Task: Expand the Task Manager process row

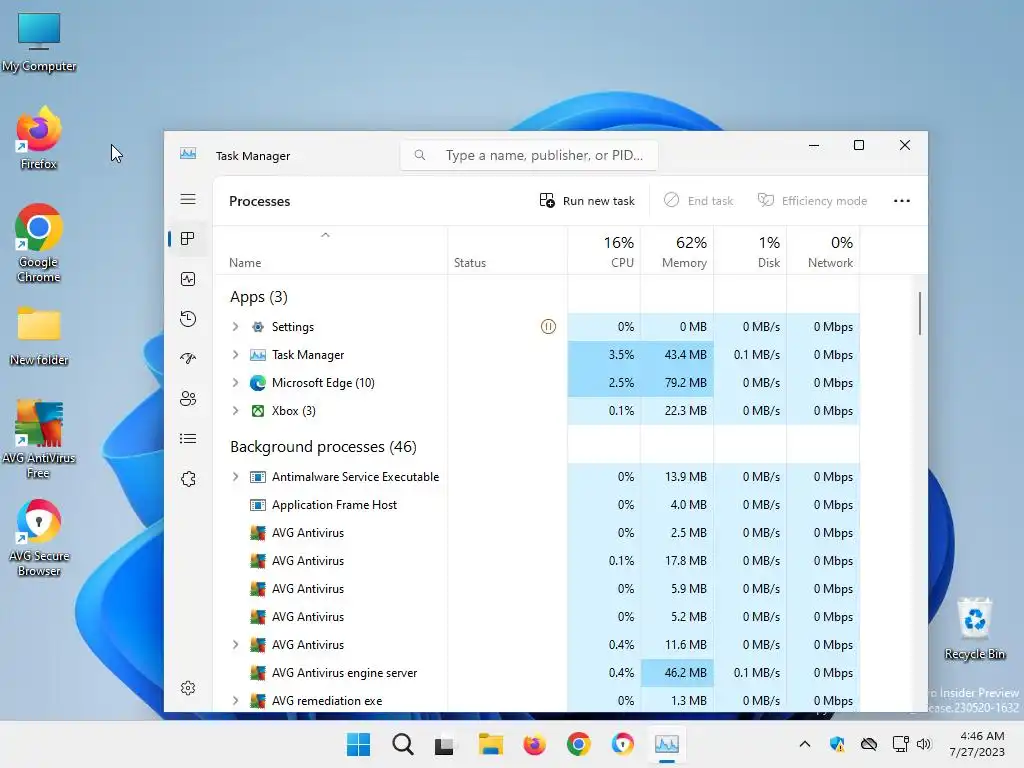Action: [x=235, y=355]
